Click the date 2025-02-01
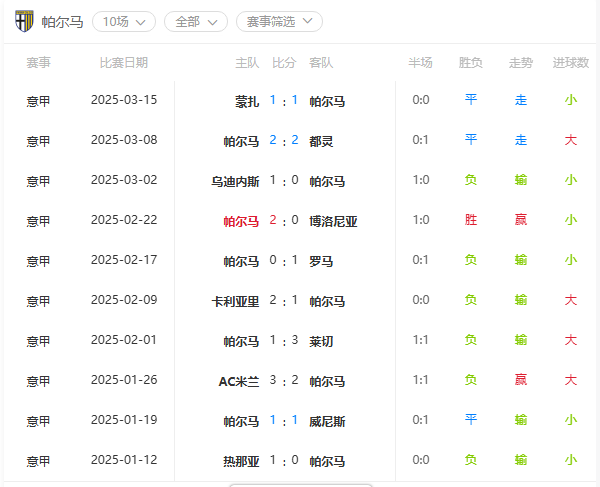This screenshot has height=487, width=600. click(124, 340)
